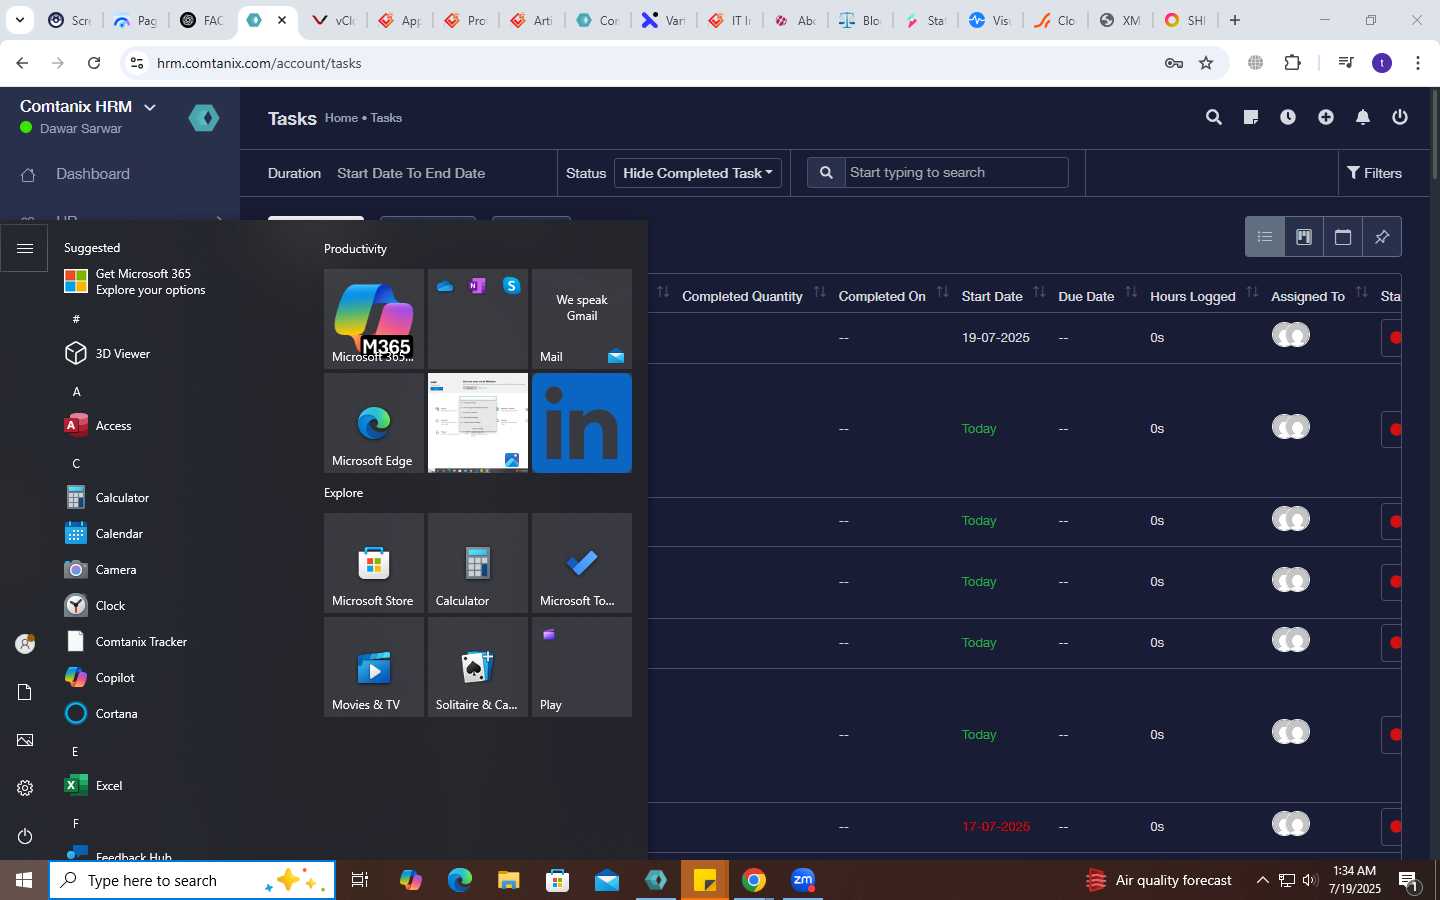The image size is (1440, 900).
Task: Sort by Due Date column
Action: [x=1131, y=293]
